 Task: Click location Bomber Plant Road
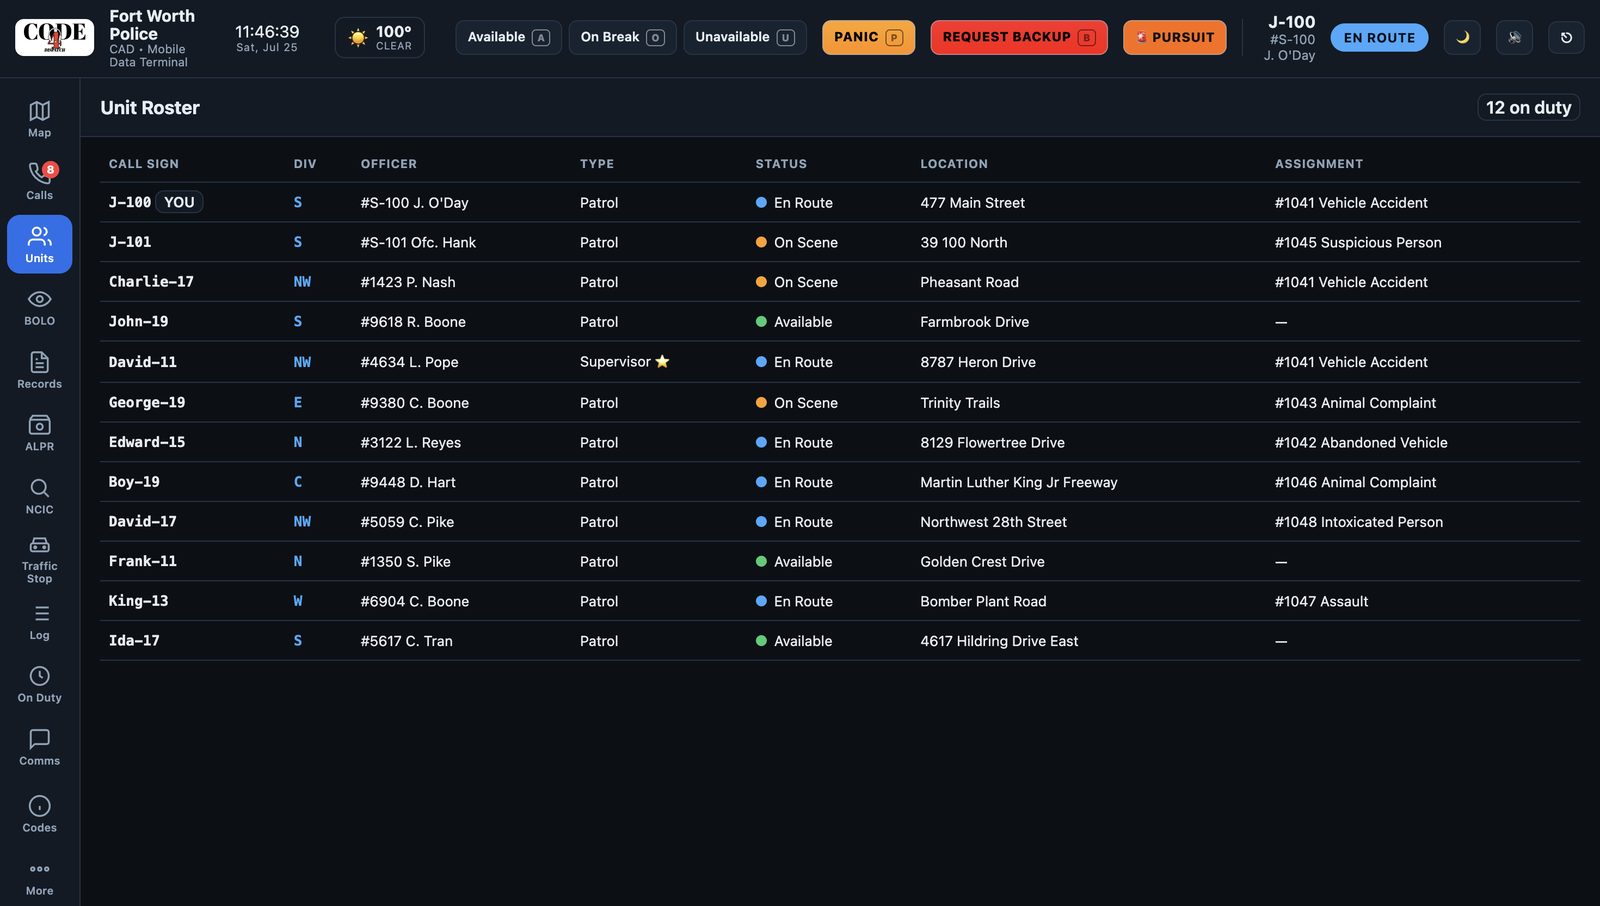pyautogui.click(x=983, y=601)
